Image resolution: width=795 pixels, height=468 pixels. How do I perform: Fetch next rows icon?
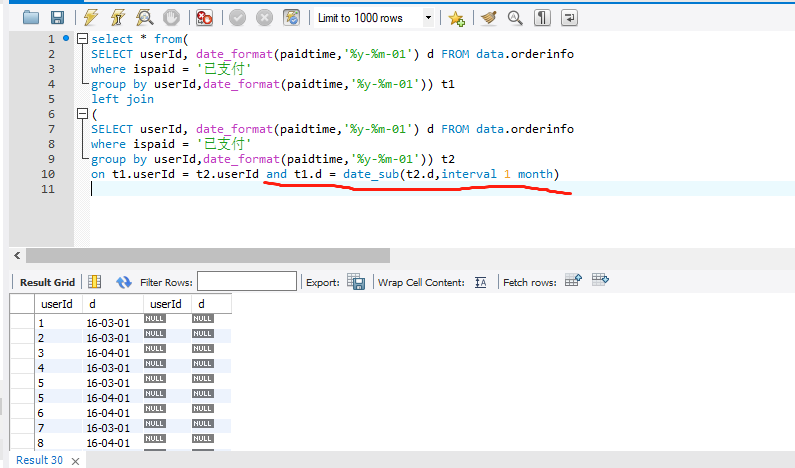click(573, 280)
